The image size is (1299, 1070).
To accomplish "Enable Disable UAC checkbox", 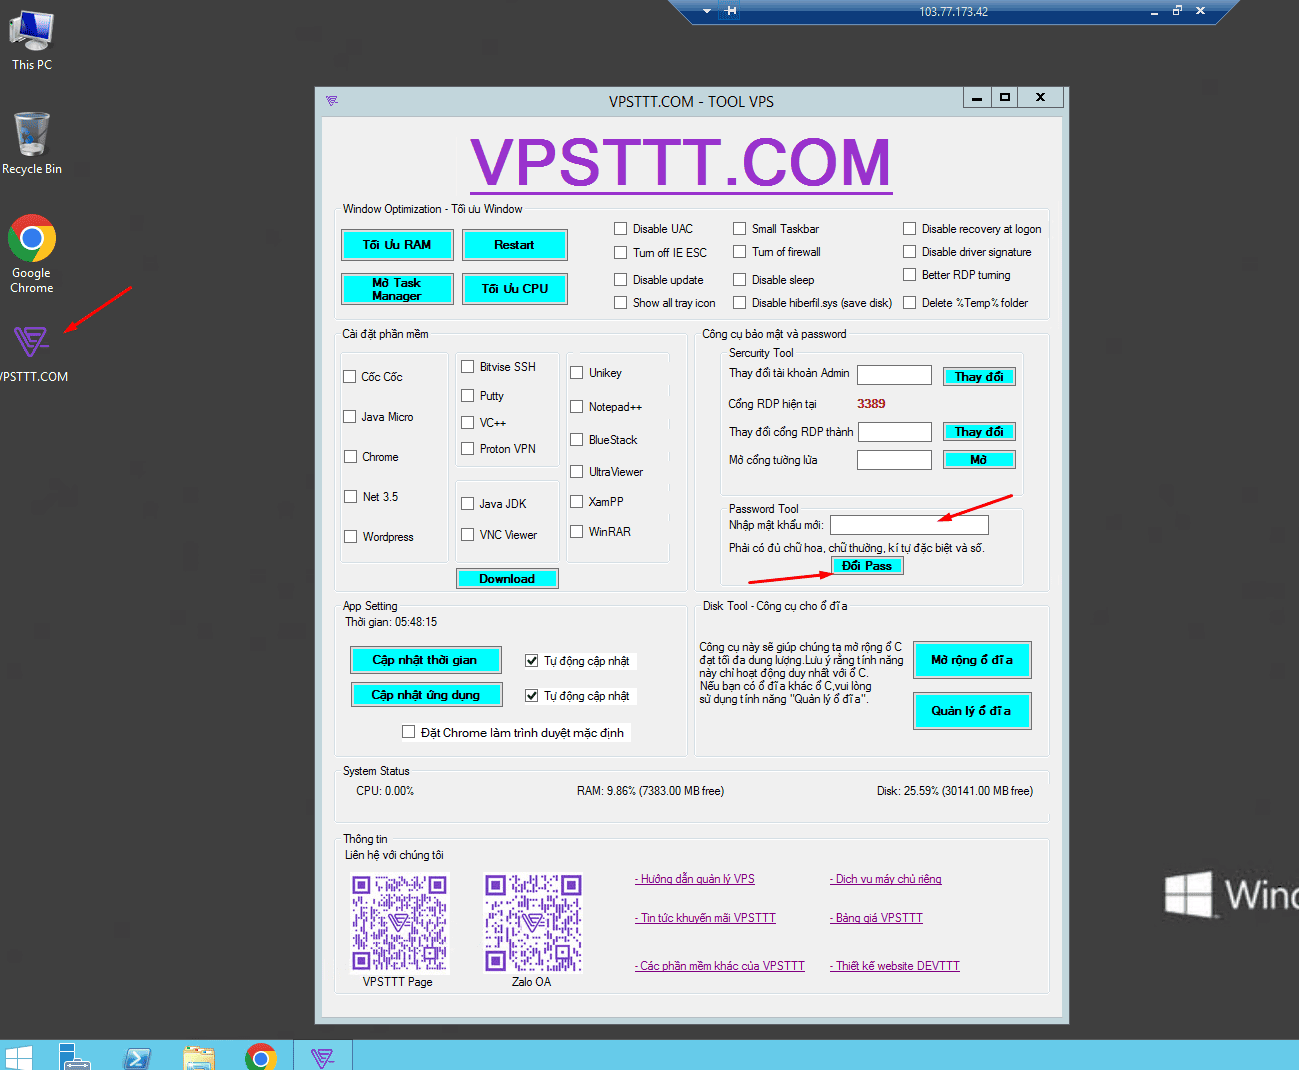I will tap(621, 229).
